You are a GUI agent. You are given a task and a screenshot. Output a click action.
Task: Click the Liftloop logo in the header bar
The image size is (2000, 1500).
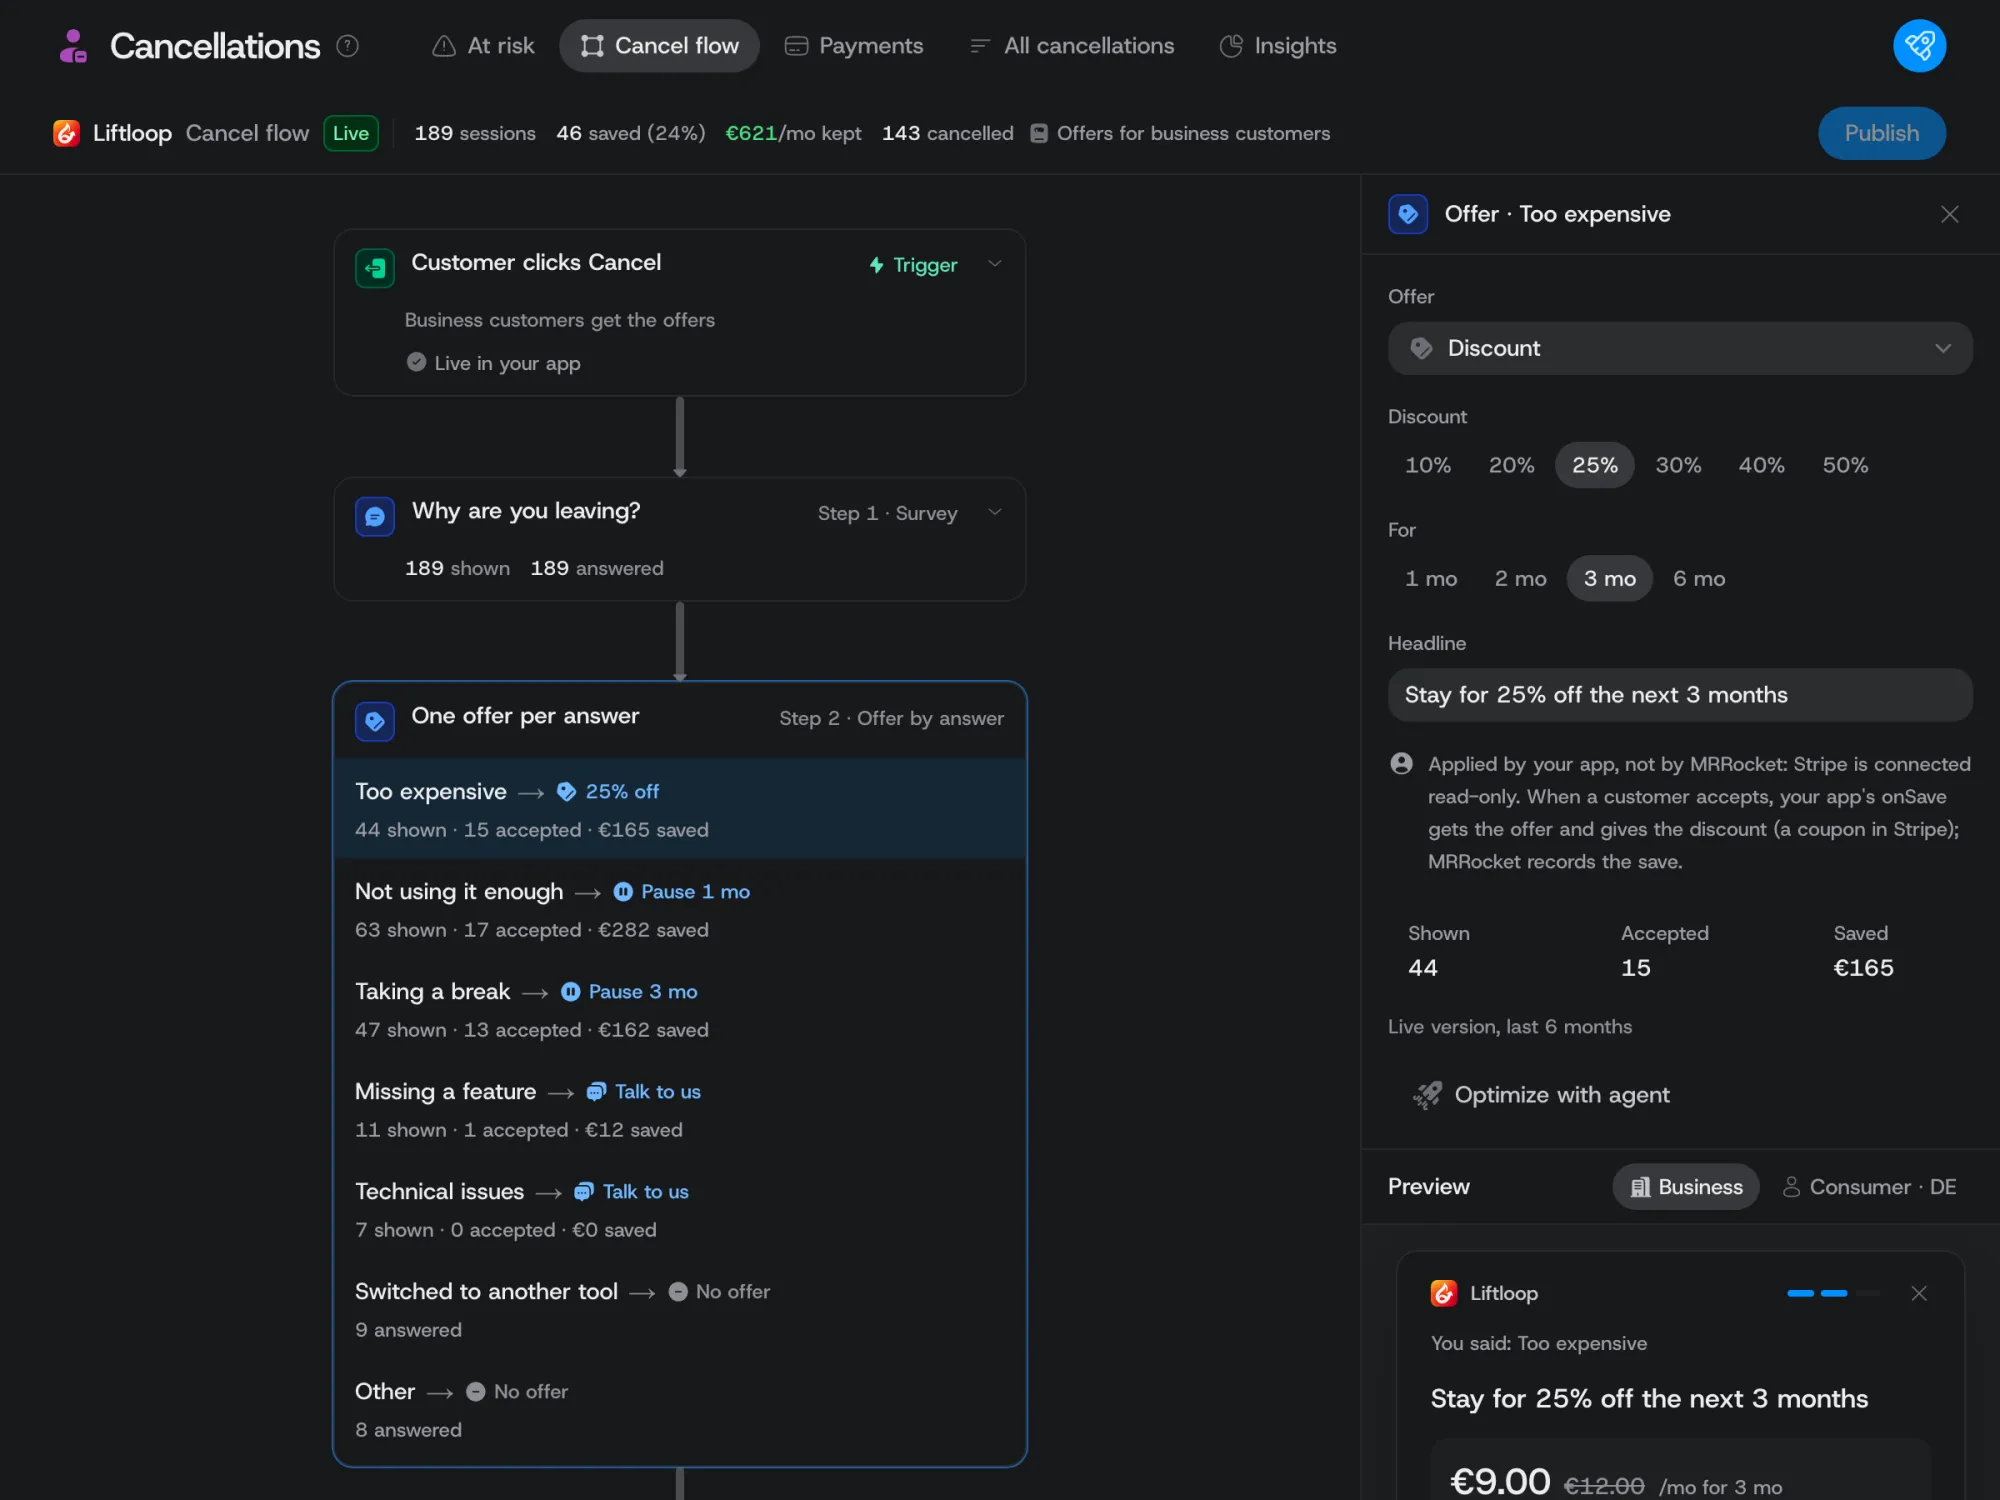(66, 133)
